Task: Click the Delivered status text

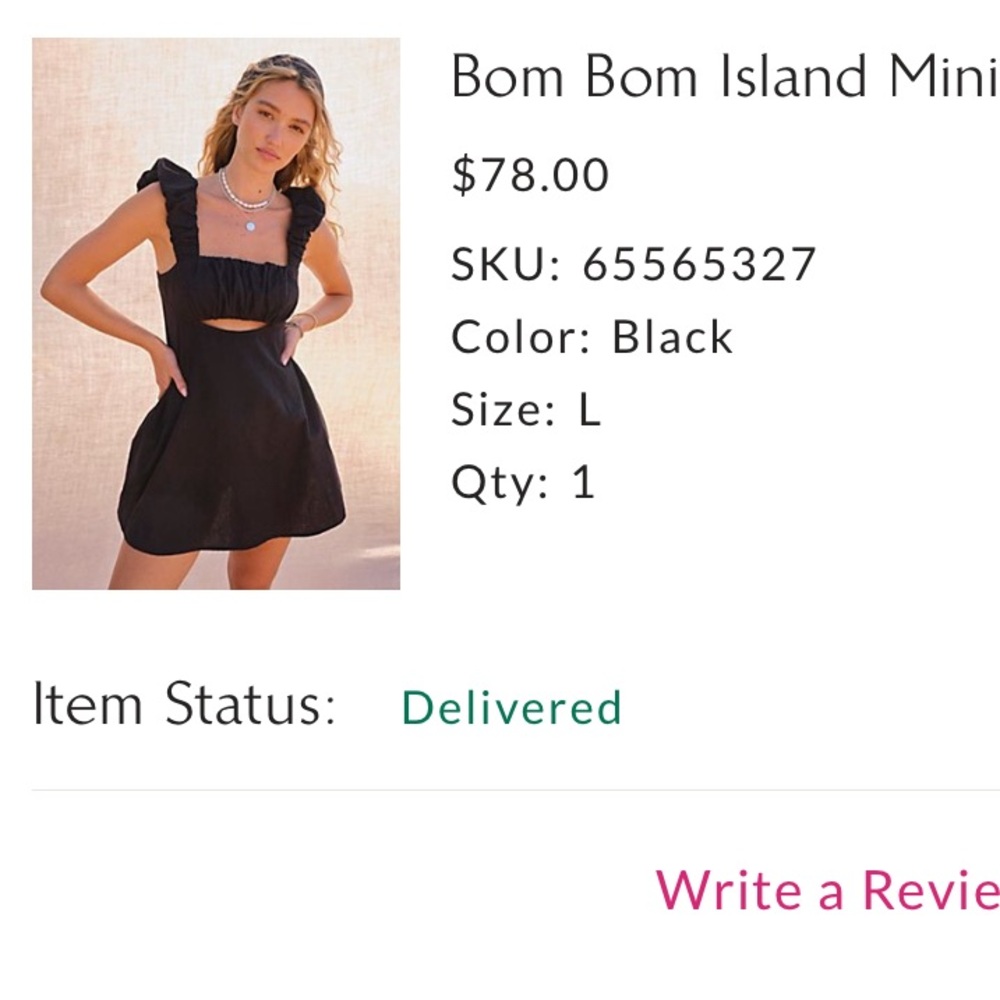Action: 512,707
